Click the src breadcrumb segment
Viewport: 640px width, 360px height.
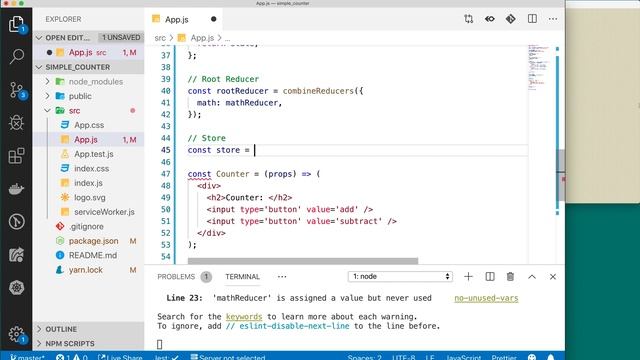[x=160, y=38]
